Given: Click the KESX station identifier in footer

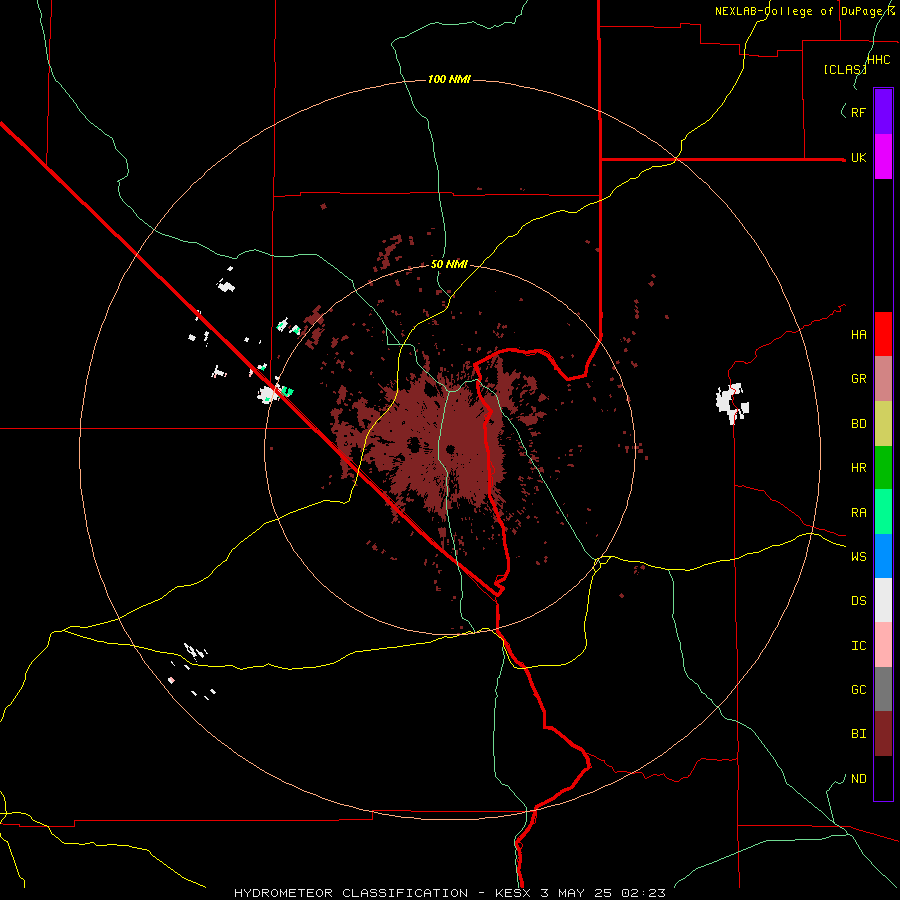Looking at the screenshot, I should pyautogui.click(x=514, y=893).
